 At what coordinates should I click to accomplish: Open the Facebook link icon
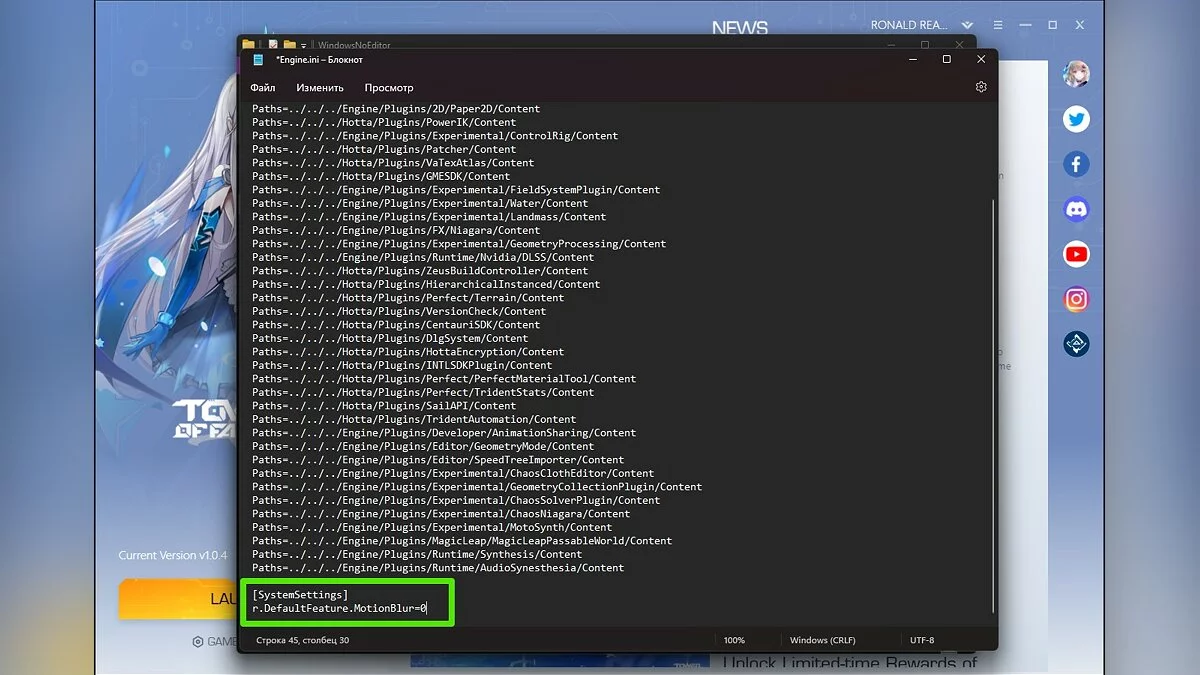click(1076, 165)
